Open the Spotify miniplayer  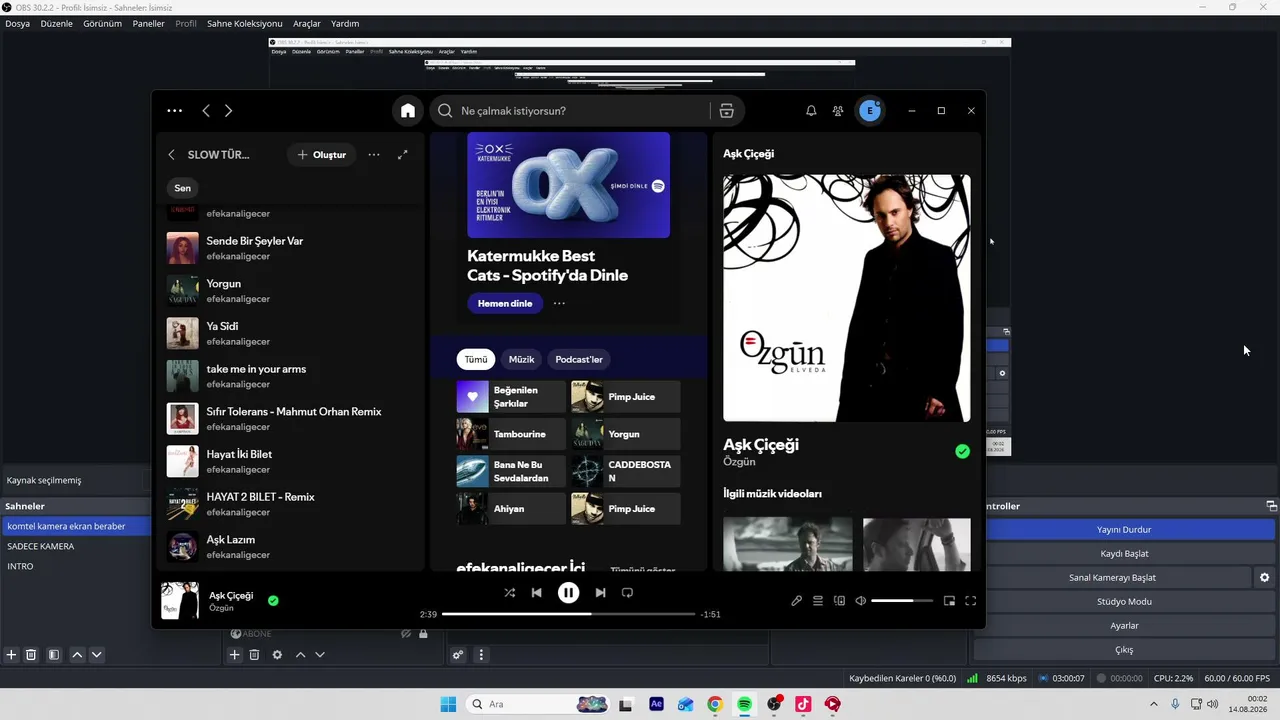949,601
